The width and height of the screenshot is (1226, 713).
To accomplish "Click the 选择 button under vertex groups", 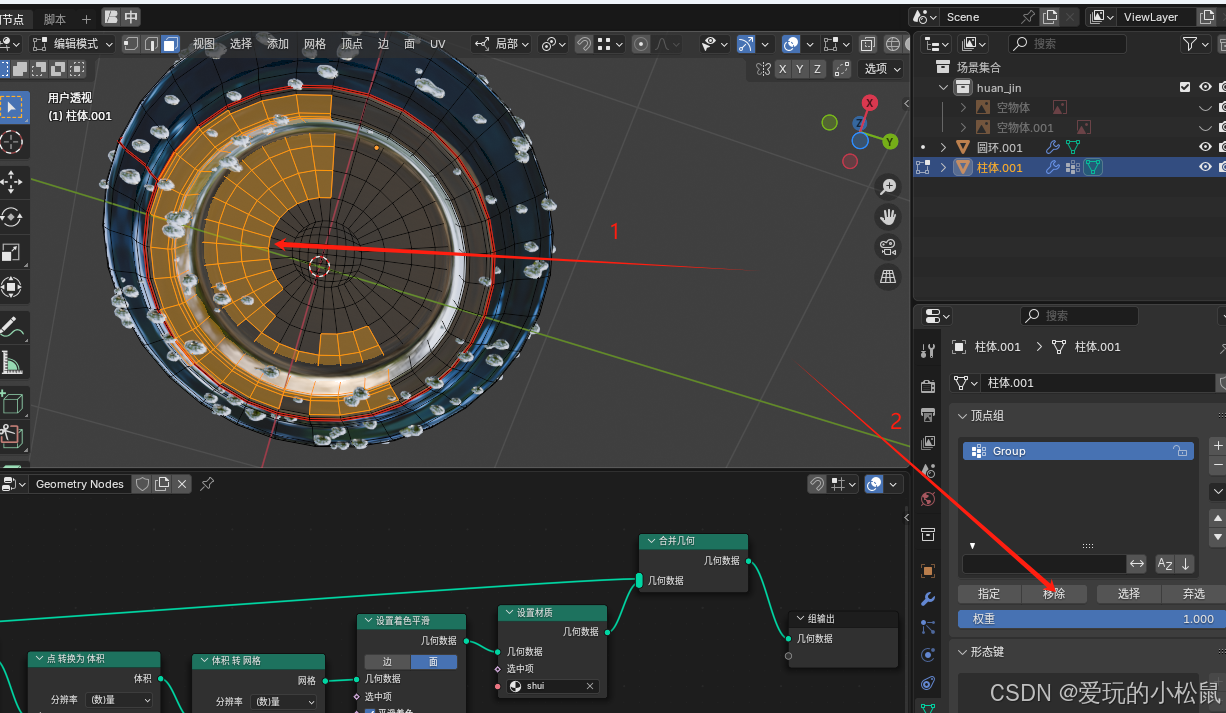I will (1129, 593).
